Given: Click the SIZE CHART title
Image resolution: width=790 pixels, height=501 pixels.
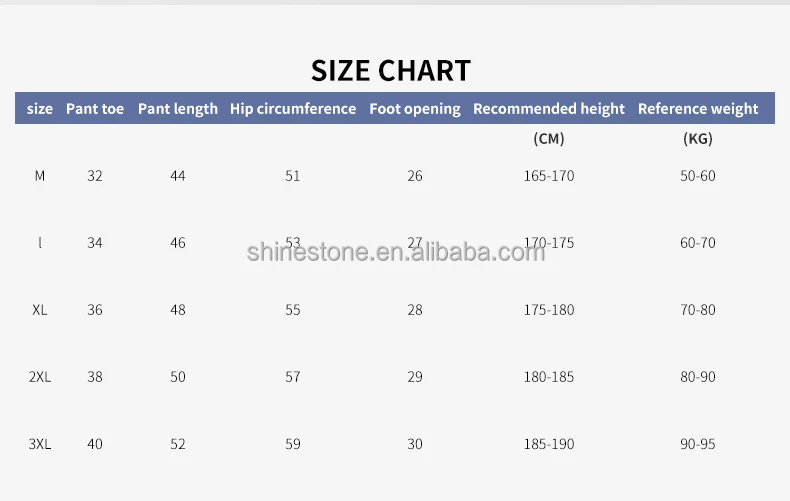Looking at the screenshot, I should (390, 70).
